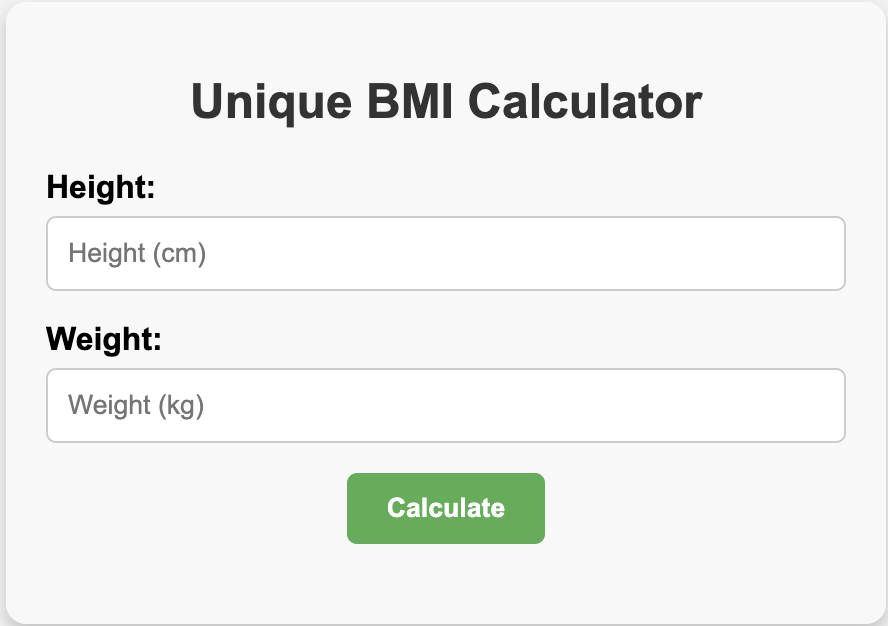Activate the centimeters input
Viewport: 888px width, 626px height.
click(x=446, y=254)
